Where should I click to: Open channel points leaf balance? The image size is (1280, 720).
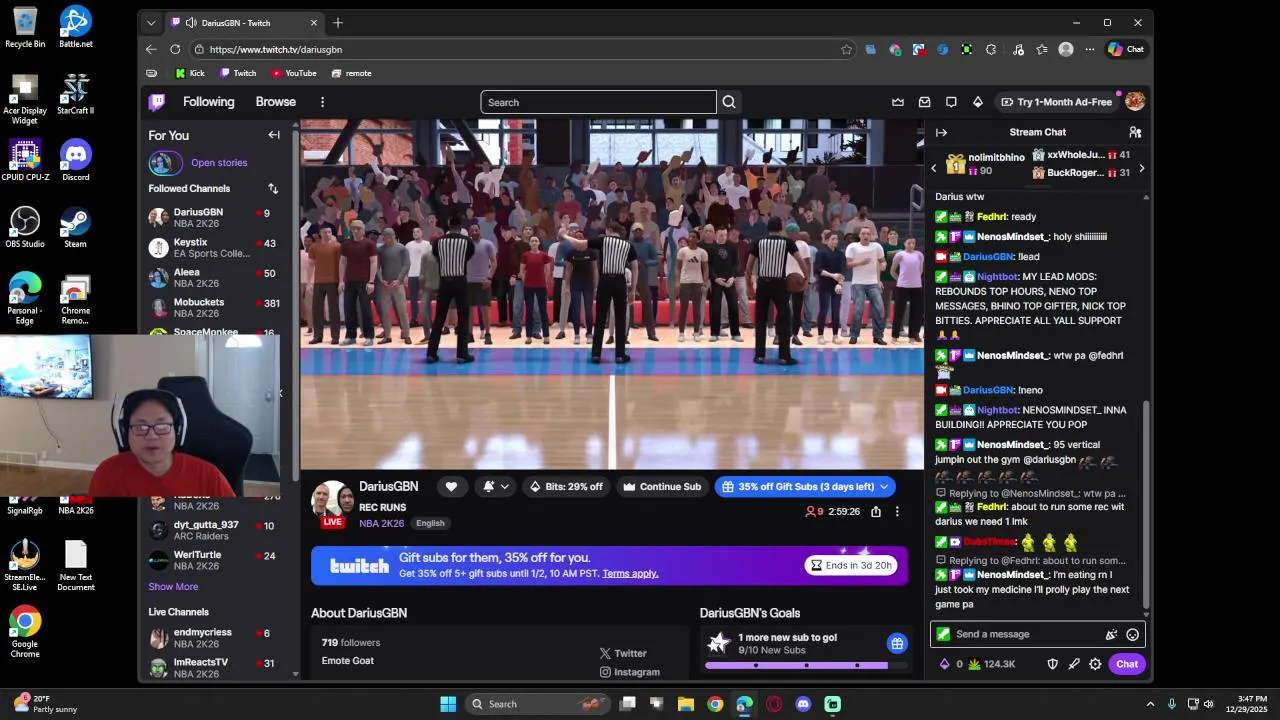(x=991, y=664)
